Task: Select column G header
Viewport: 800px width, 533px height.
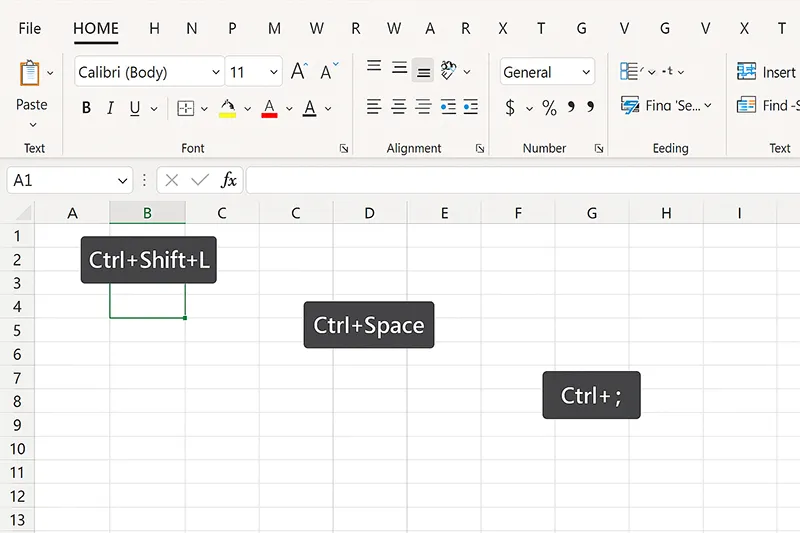Action: coord(592,213)
